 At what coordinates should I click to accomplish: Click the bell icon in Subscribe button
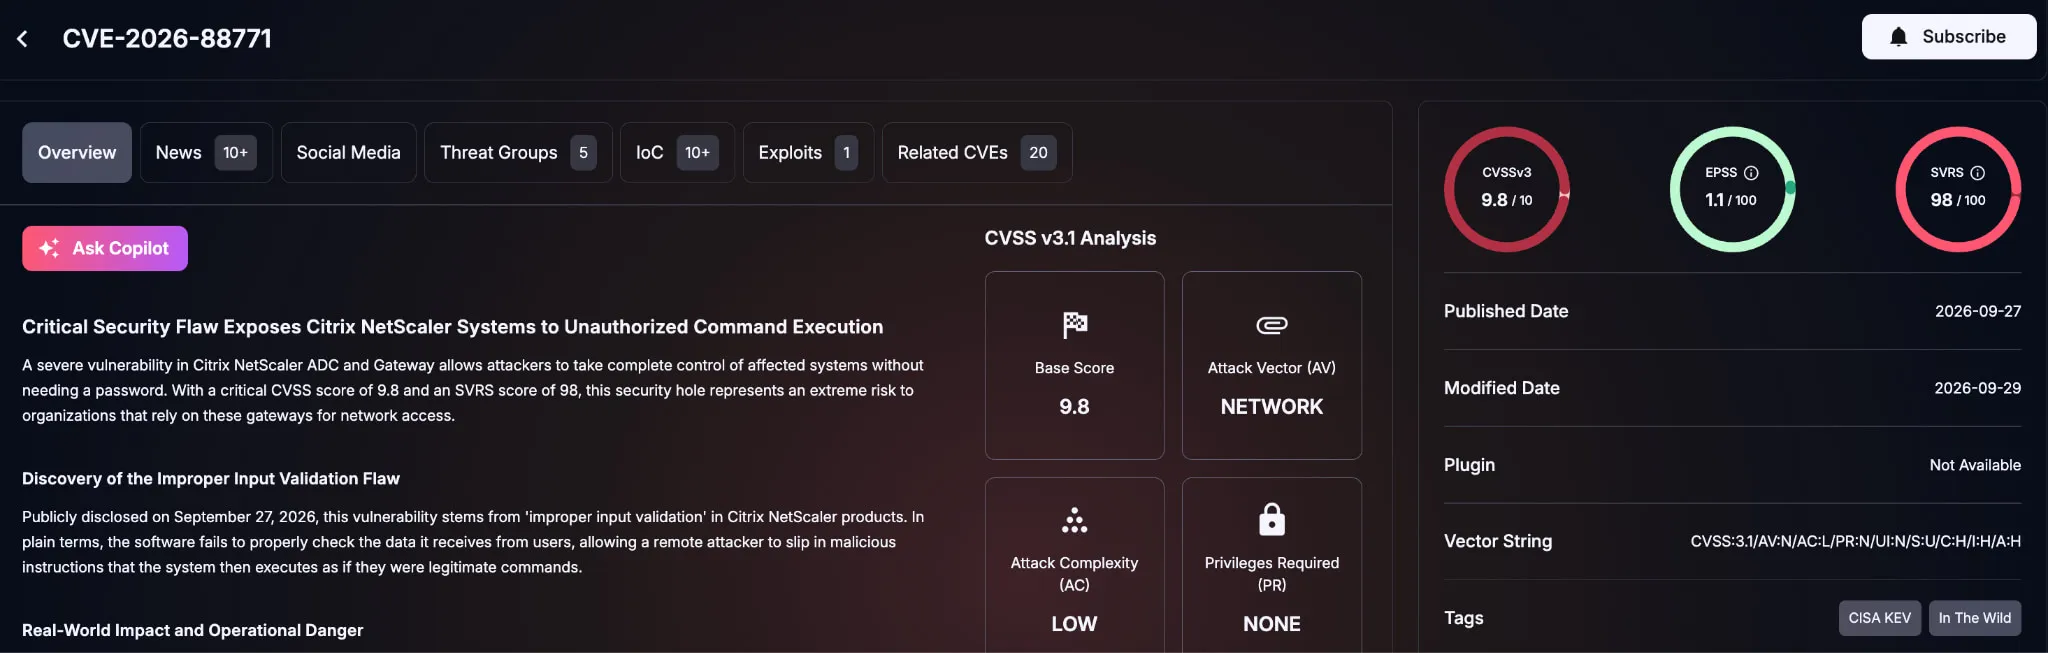[1898, 37]
